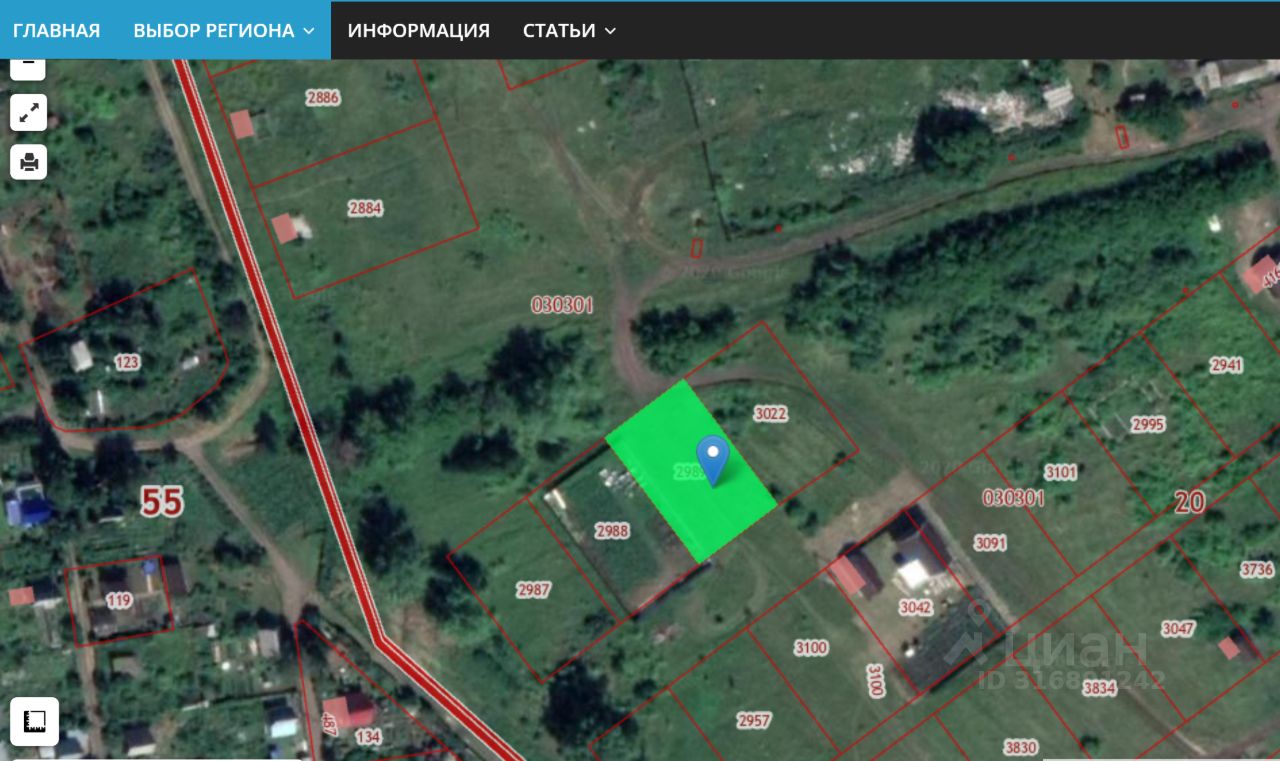Click the print map icon
Screen dimensions: 1280x761
click(x=28, y=161)
